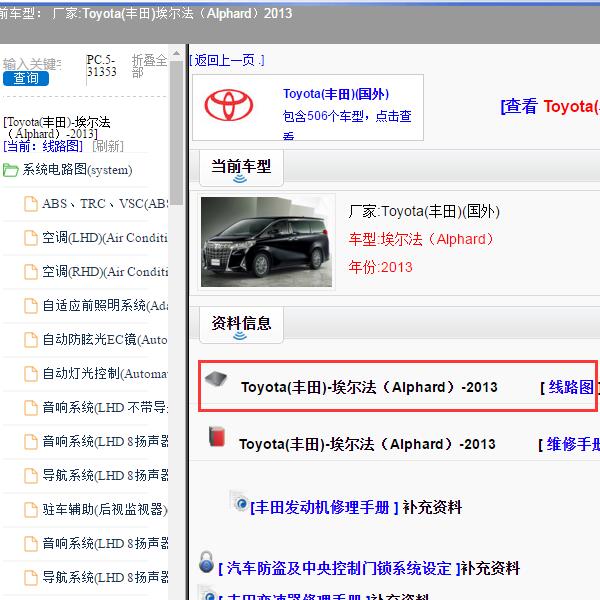Image resolution: width=600 pixels, height=600 pixels.
Task: Open 驻车辅助(后视监视器) tree item
Action: point(105,509)
